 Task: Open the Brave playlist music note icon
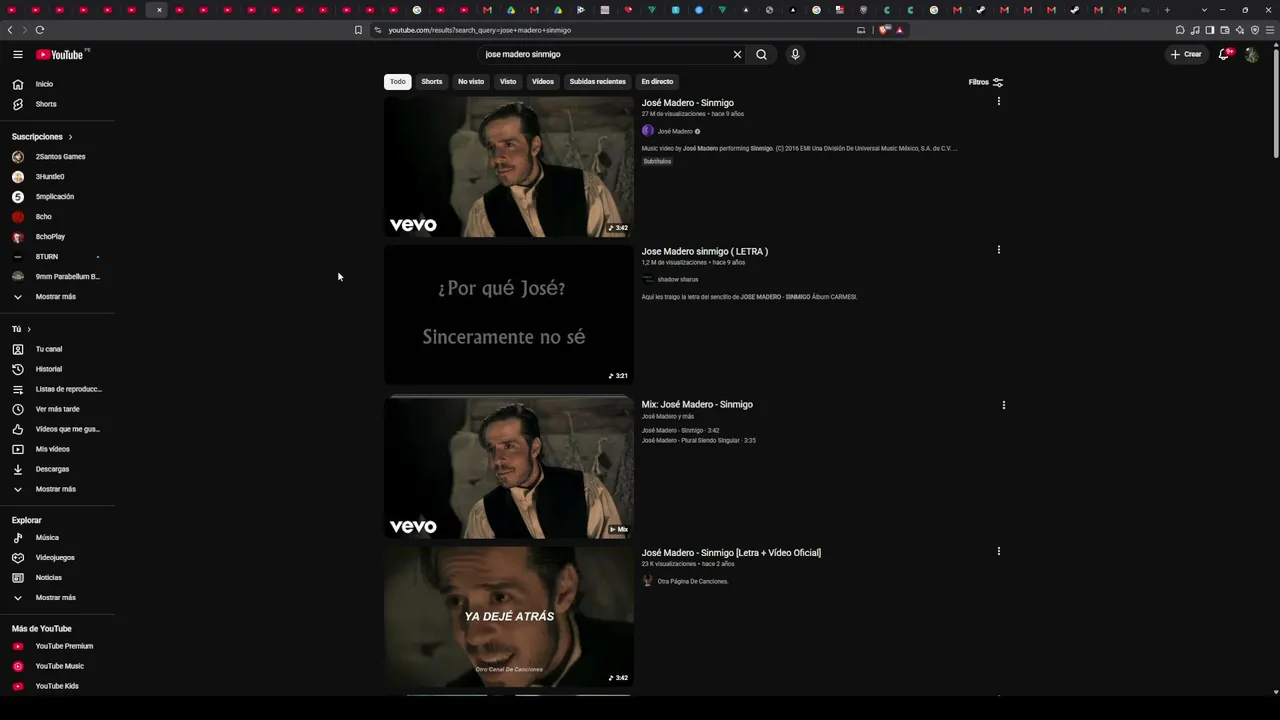click(x=1195, y=30)
